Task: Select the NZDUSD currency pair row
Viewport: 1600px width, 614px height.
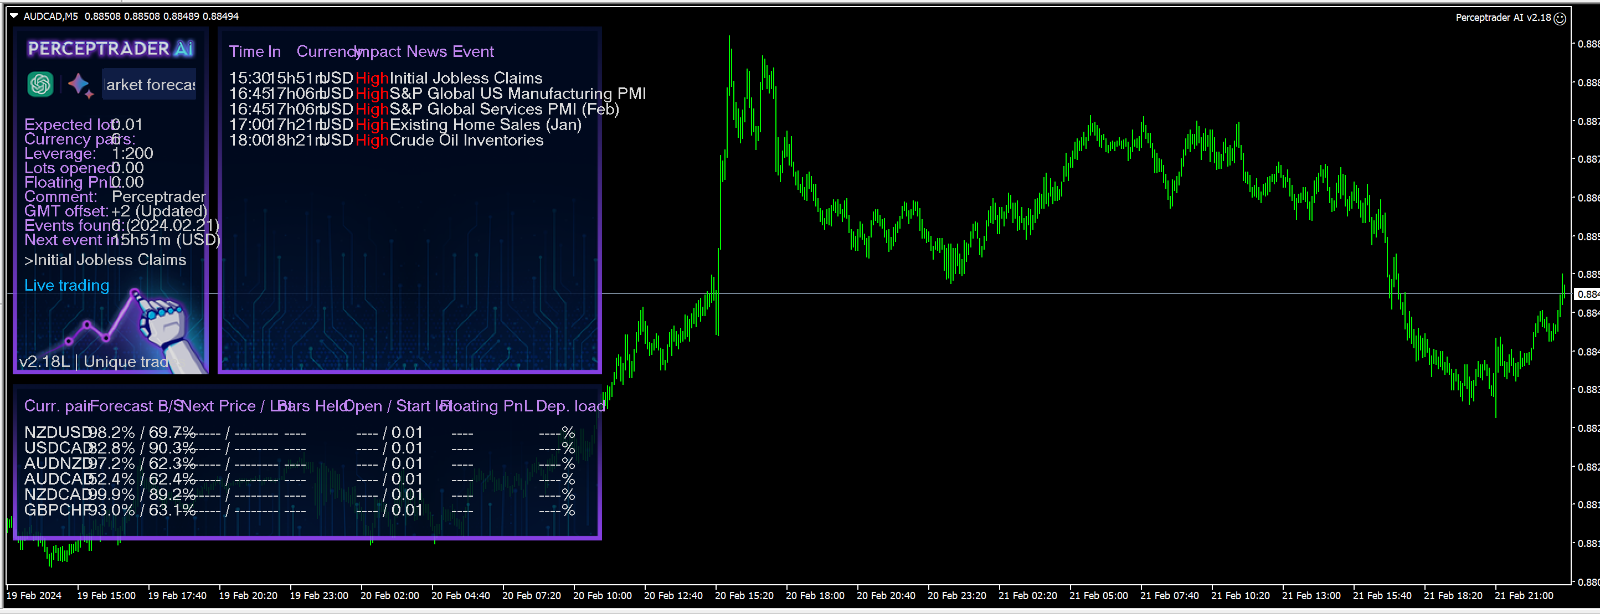Action: (x=56, y=433)
